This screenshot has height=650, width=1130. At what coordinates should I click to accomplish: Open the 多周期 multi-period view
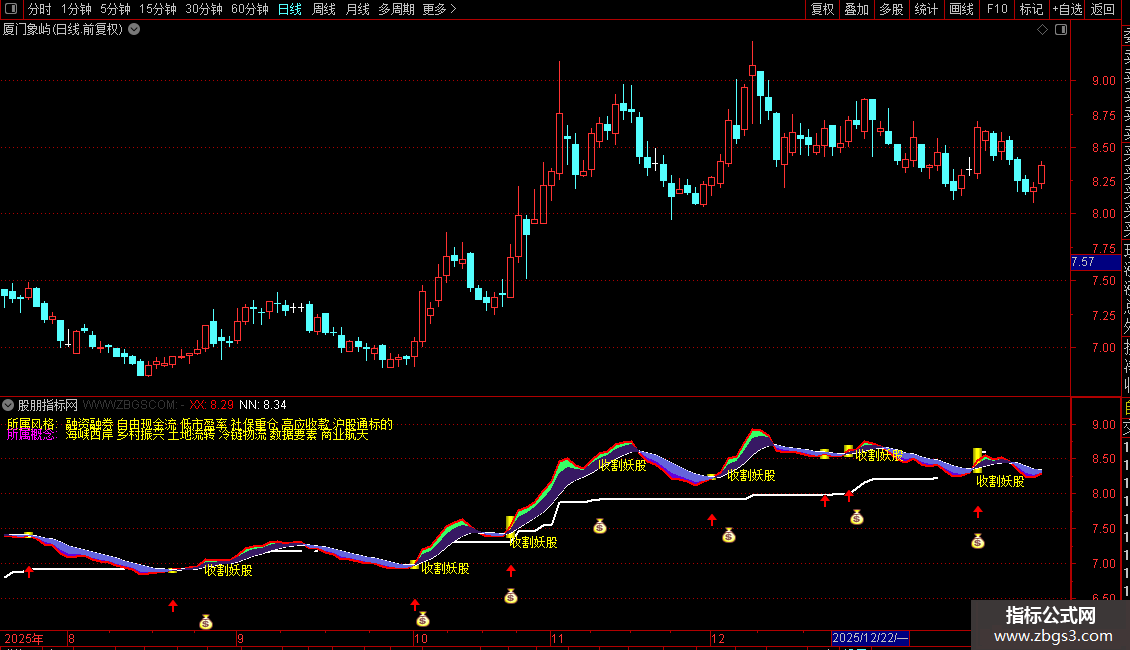point(396,9)
